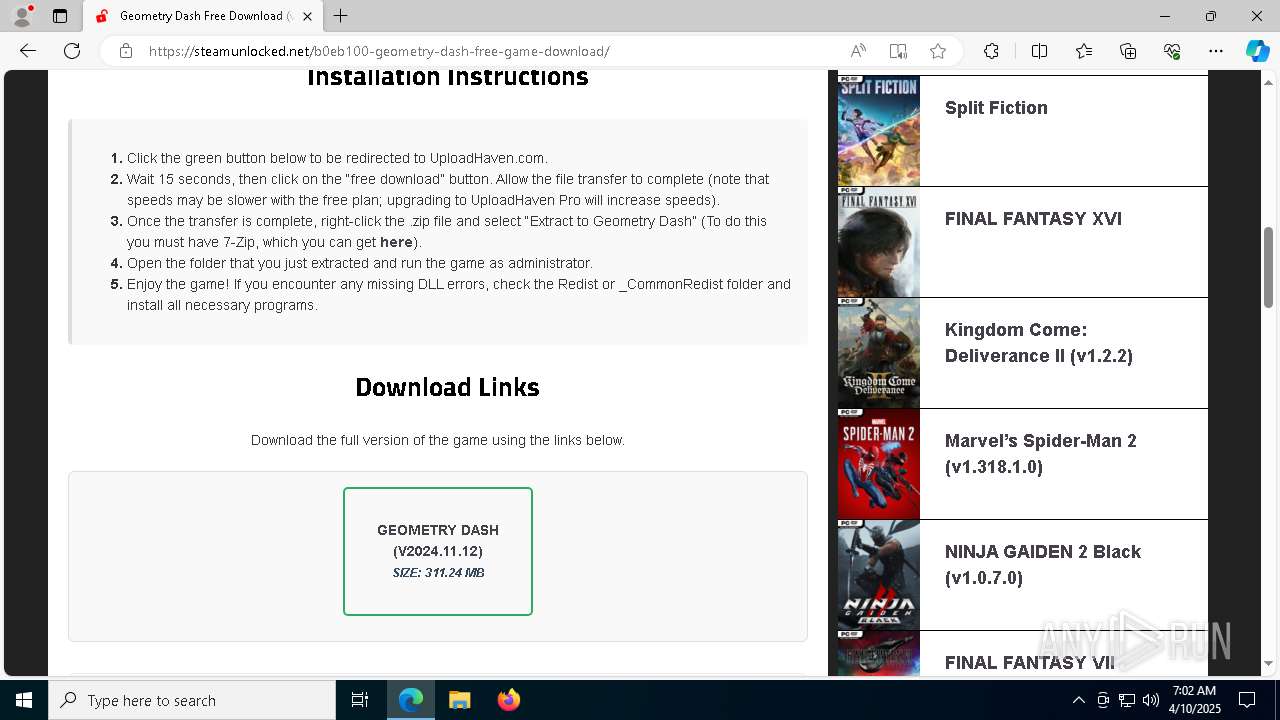Open NINJA GAIDEN 2 Black link
Screen dimensions: 1280x720
point(1043,565)
